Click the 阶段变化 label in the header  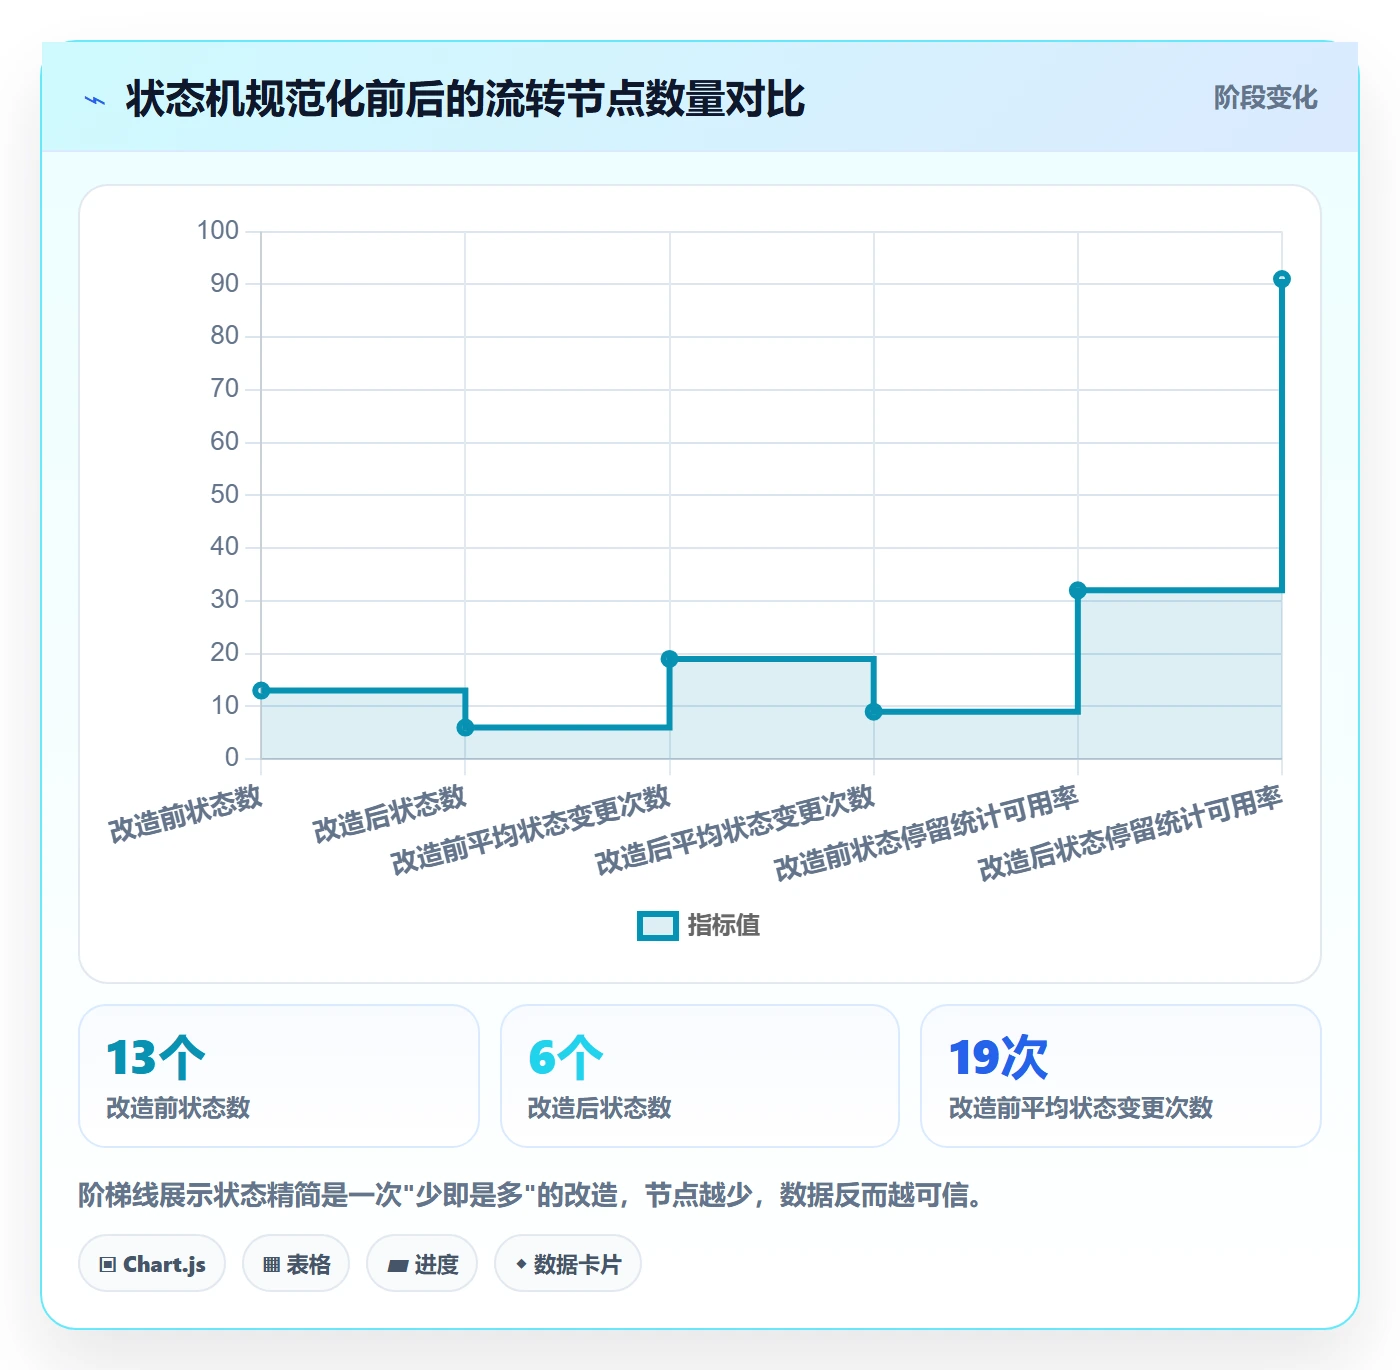1265,98
